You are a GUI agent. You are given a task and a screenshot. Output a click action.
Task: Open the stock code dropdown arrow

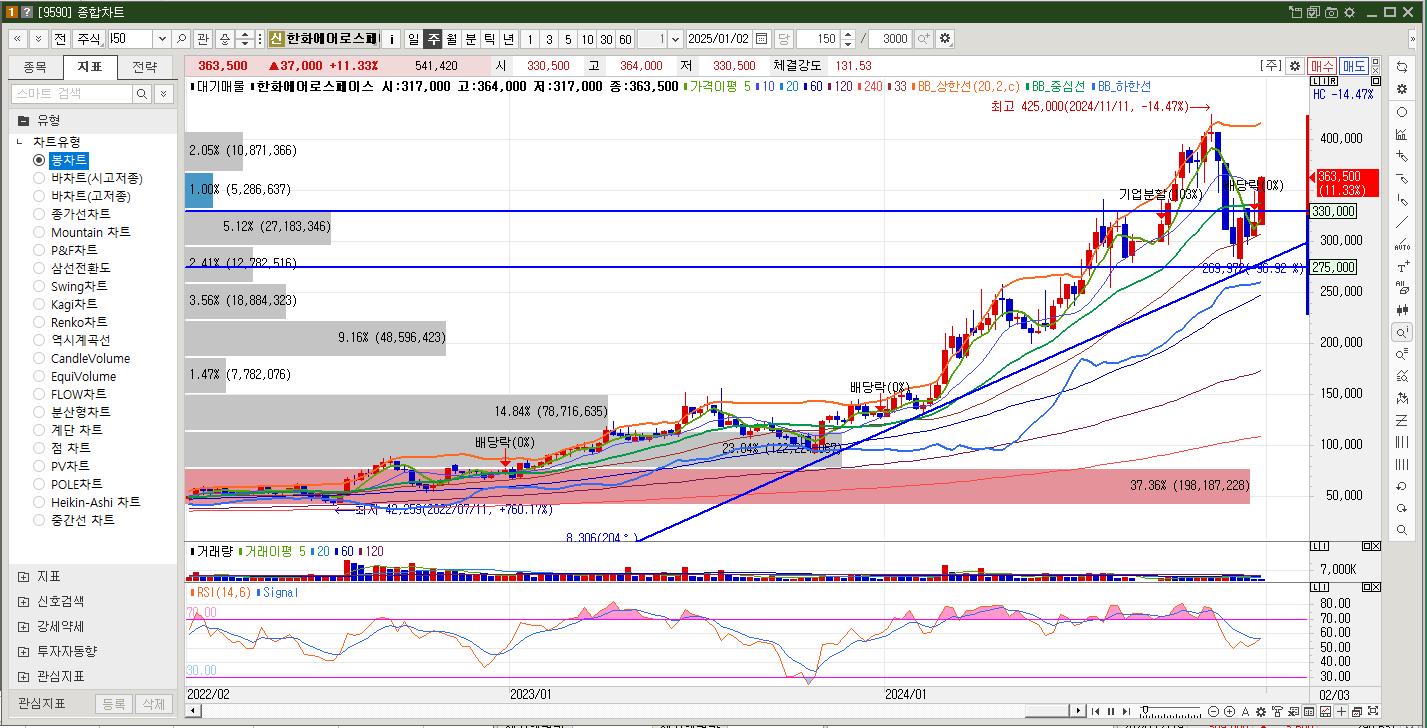[162, 39]
